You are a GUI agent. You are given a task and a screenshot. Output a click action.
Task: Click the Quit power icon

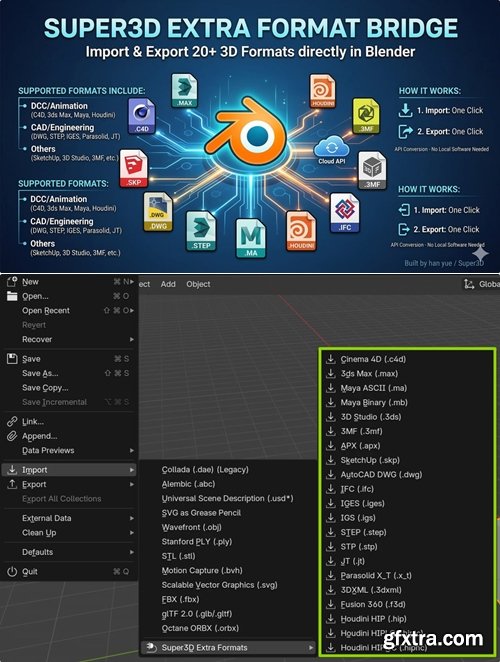pyautogui.click(x=12, y=572)
